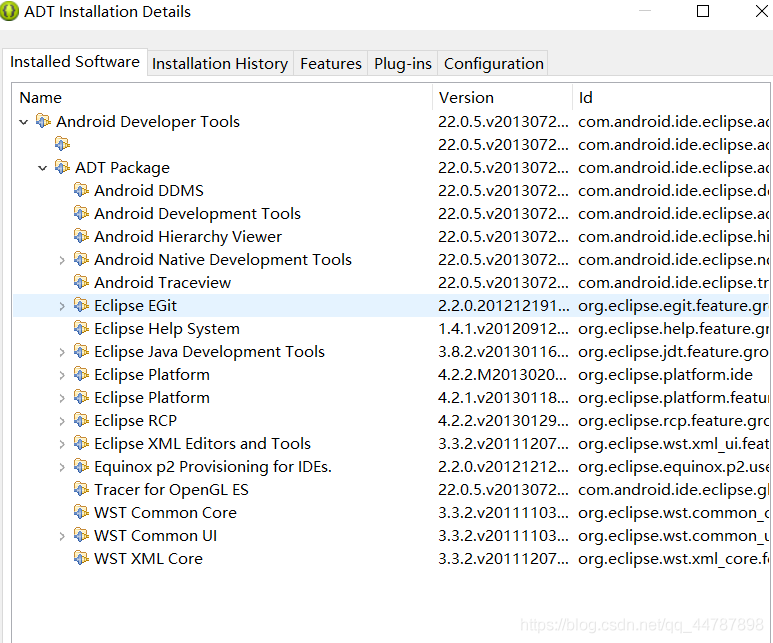773x643 pixels.
Task: Open the Configuration tab
Action: pyautogui.click(x=493, y=64)
